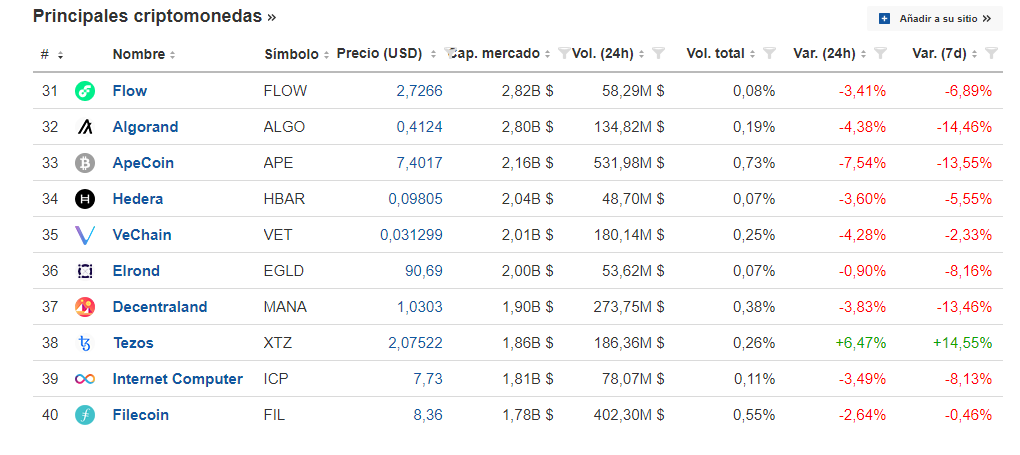Click the plus icon in Añadir a su sitio

pos(884,19)
